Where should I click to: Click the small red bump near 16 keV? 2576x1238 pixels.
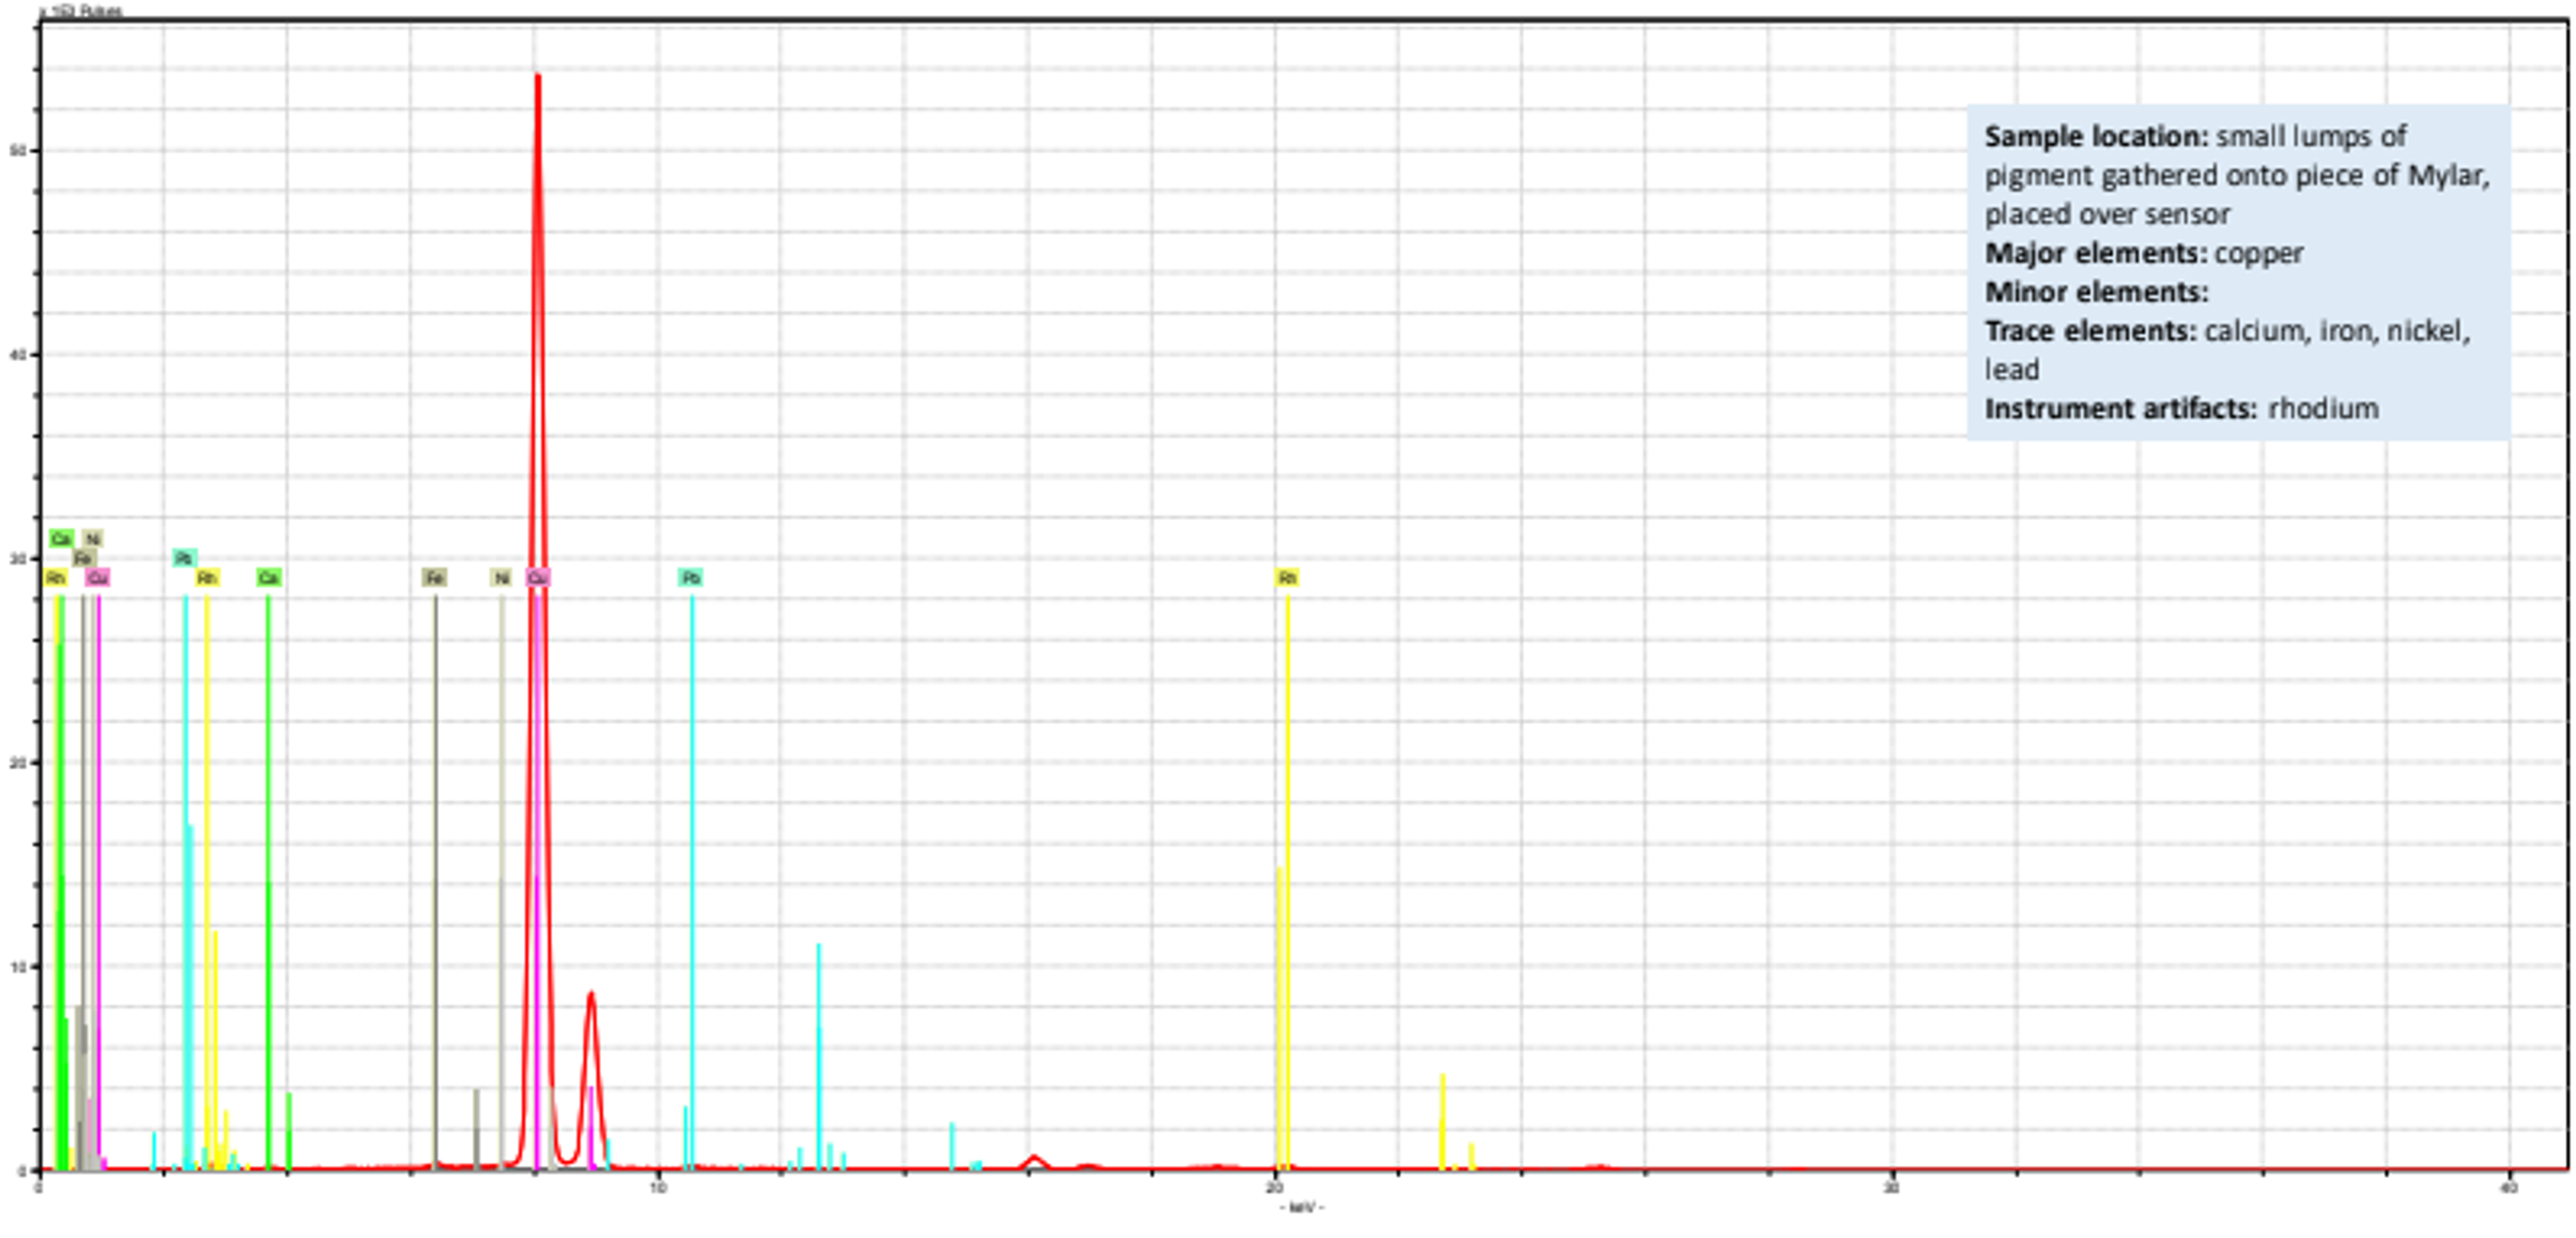1035,1161
